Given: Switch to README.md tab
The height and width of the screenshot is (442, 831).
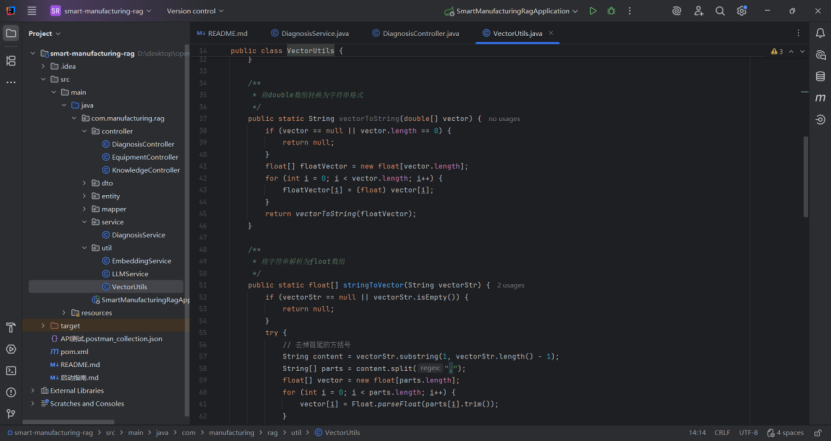Looking at the screenshot, I should (222, 33).
